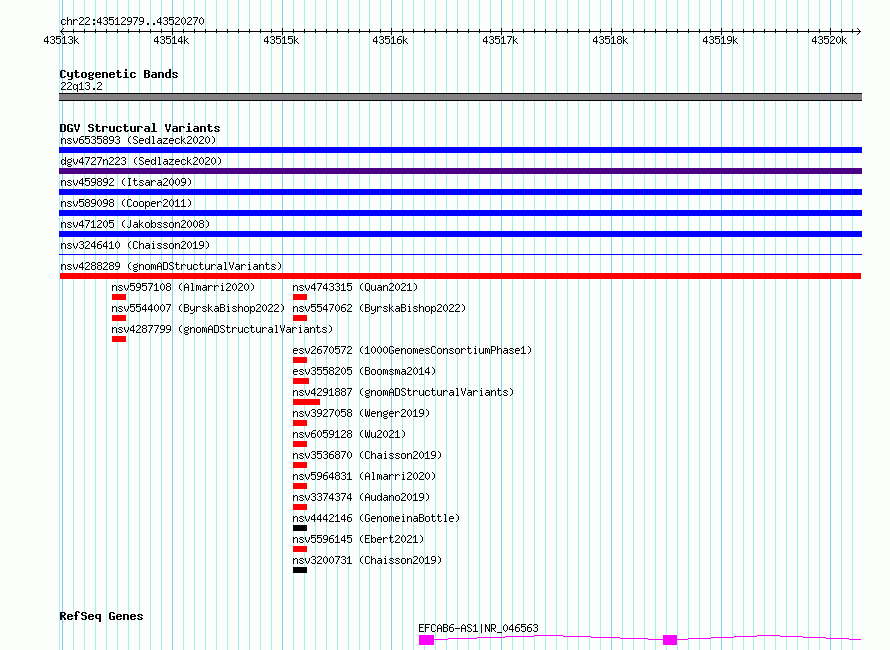The width and height of the screenshot is (890, 650).
Task: Click the 43518k ruler tick label
Action: click(610, 40)
